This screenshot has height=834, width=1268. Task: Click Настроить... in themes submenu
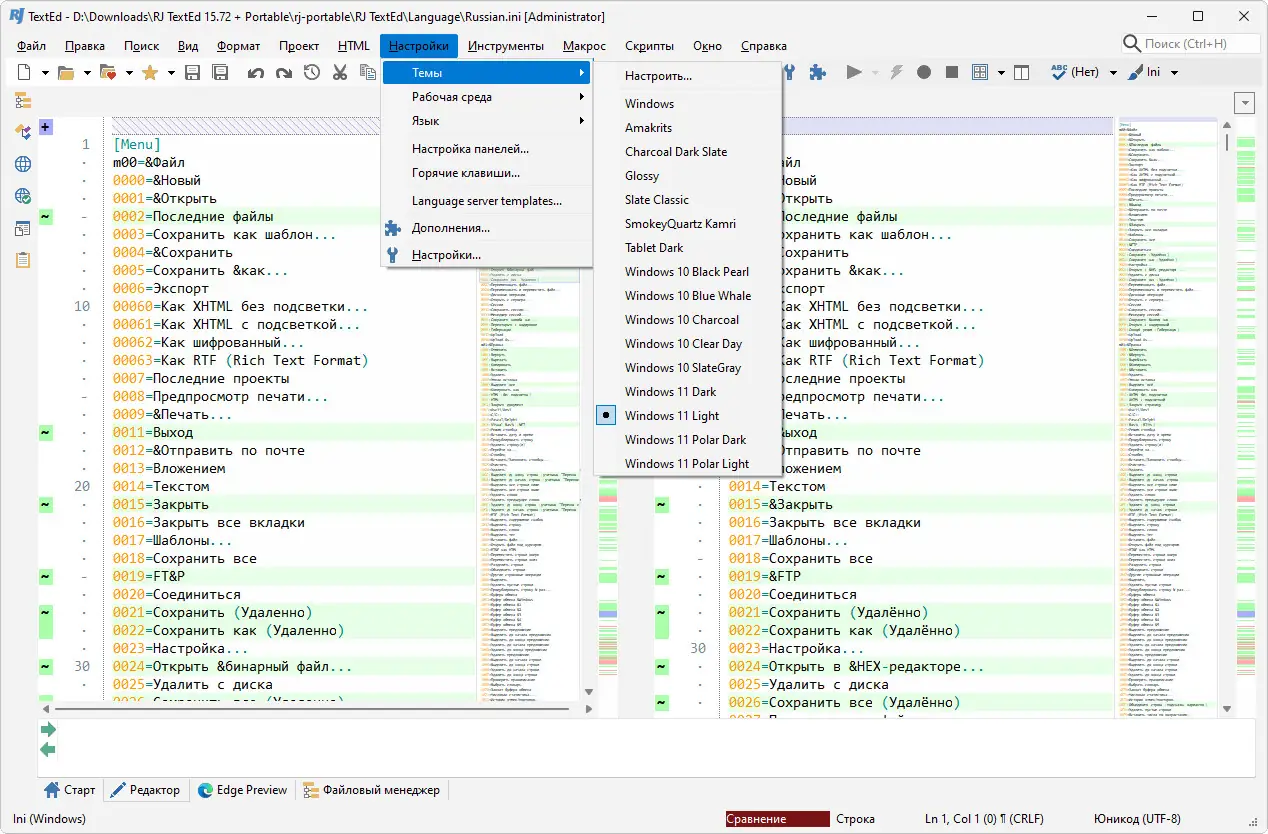point(658,76)
